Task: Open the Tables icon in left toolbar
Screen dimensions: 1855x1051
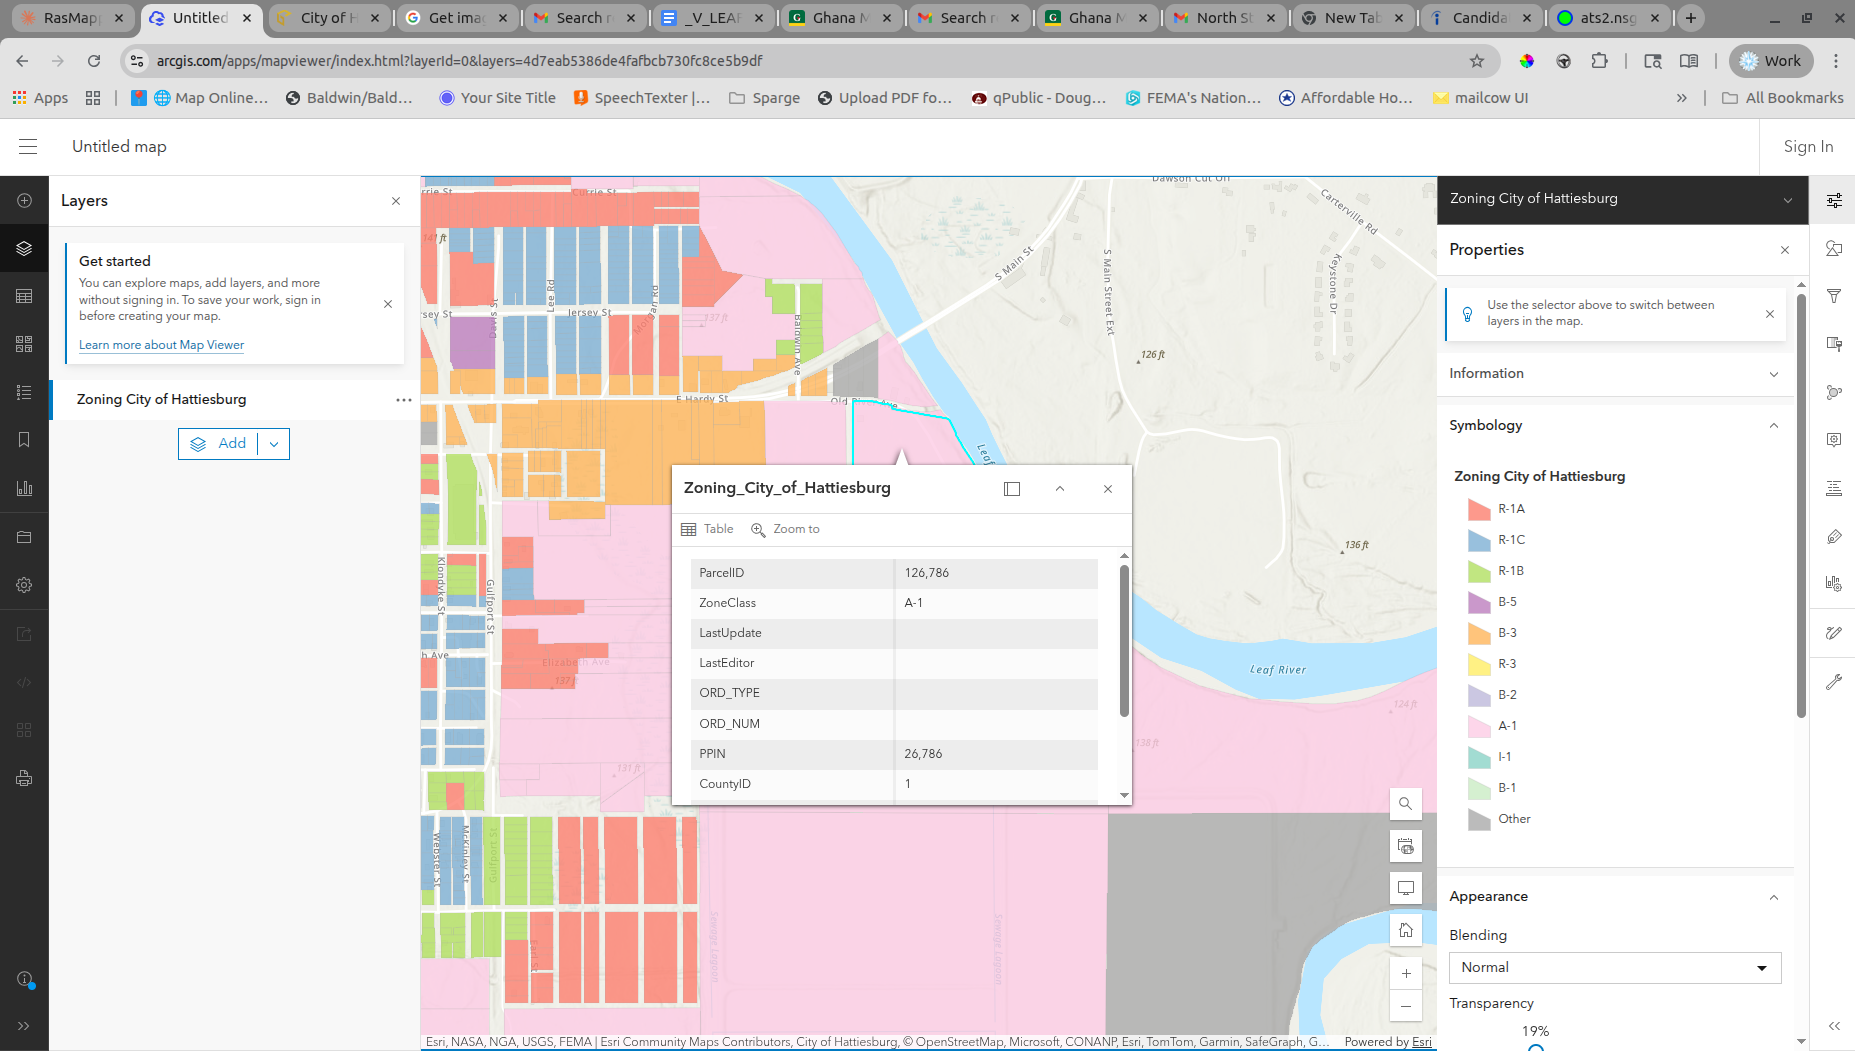Action: (x=24, y=296)
